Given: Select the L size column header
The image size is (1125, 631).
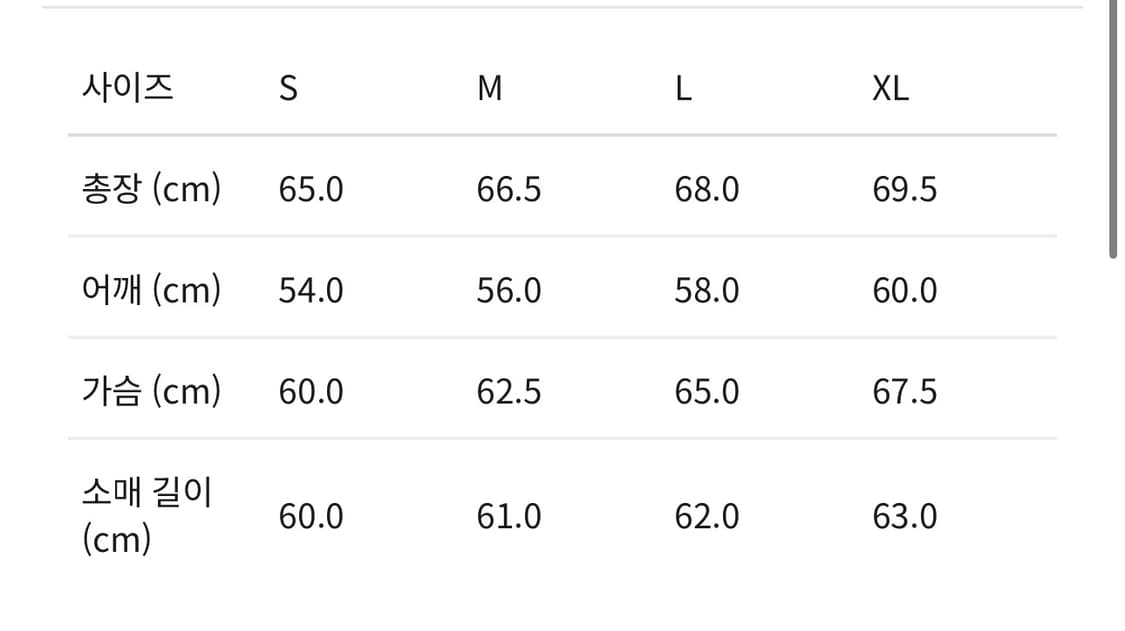Looking at the screenshot, I should coord(683,89).
